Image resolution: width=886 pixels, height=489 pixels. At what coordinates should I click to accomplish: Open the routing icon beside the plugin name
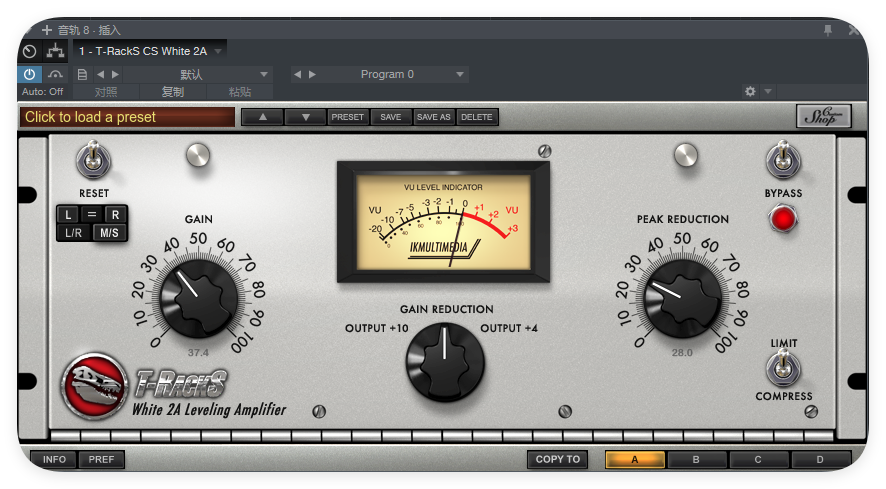55,51
